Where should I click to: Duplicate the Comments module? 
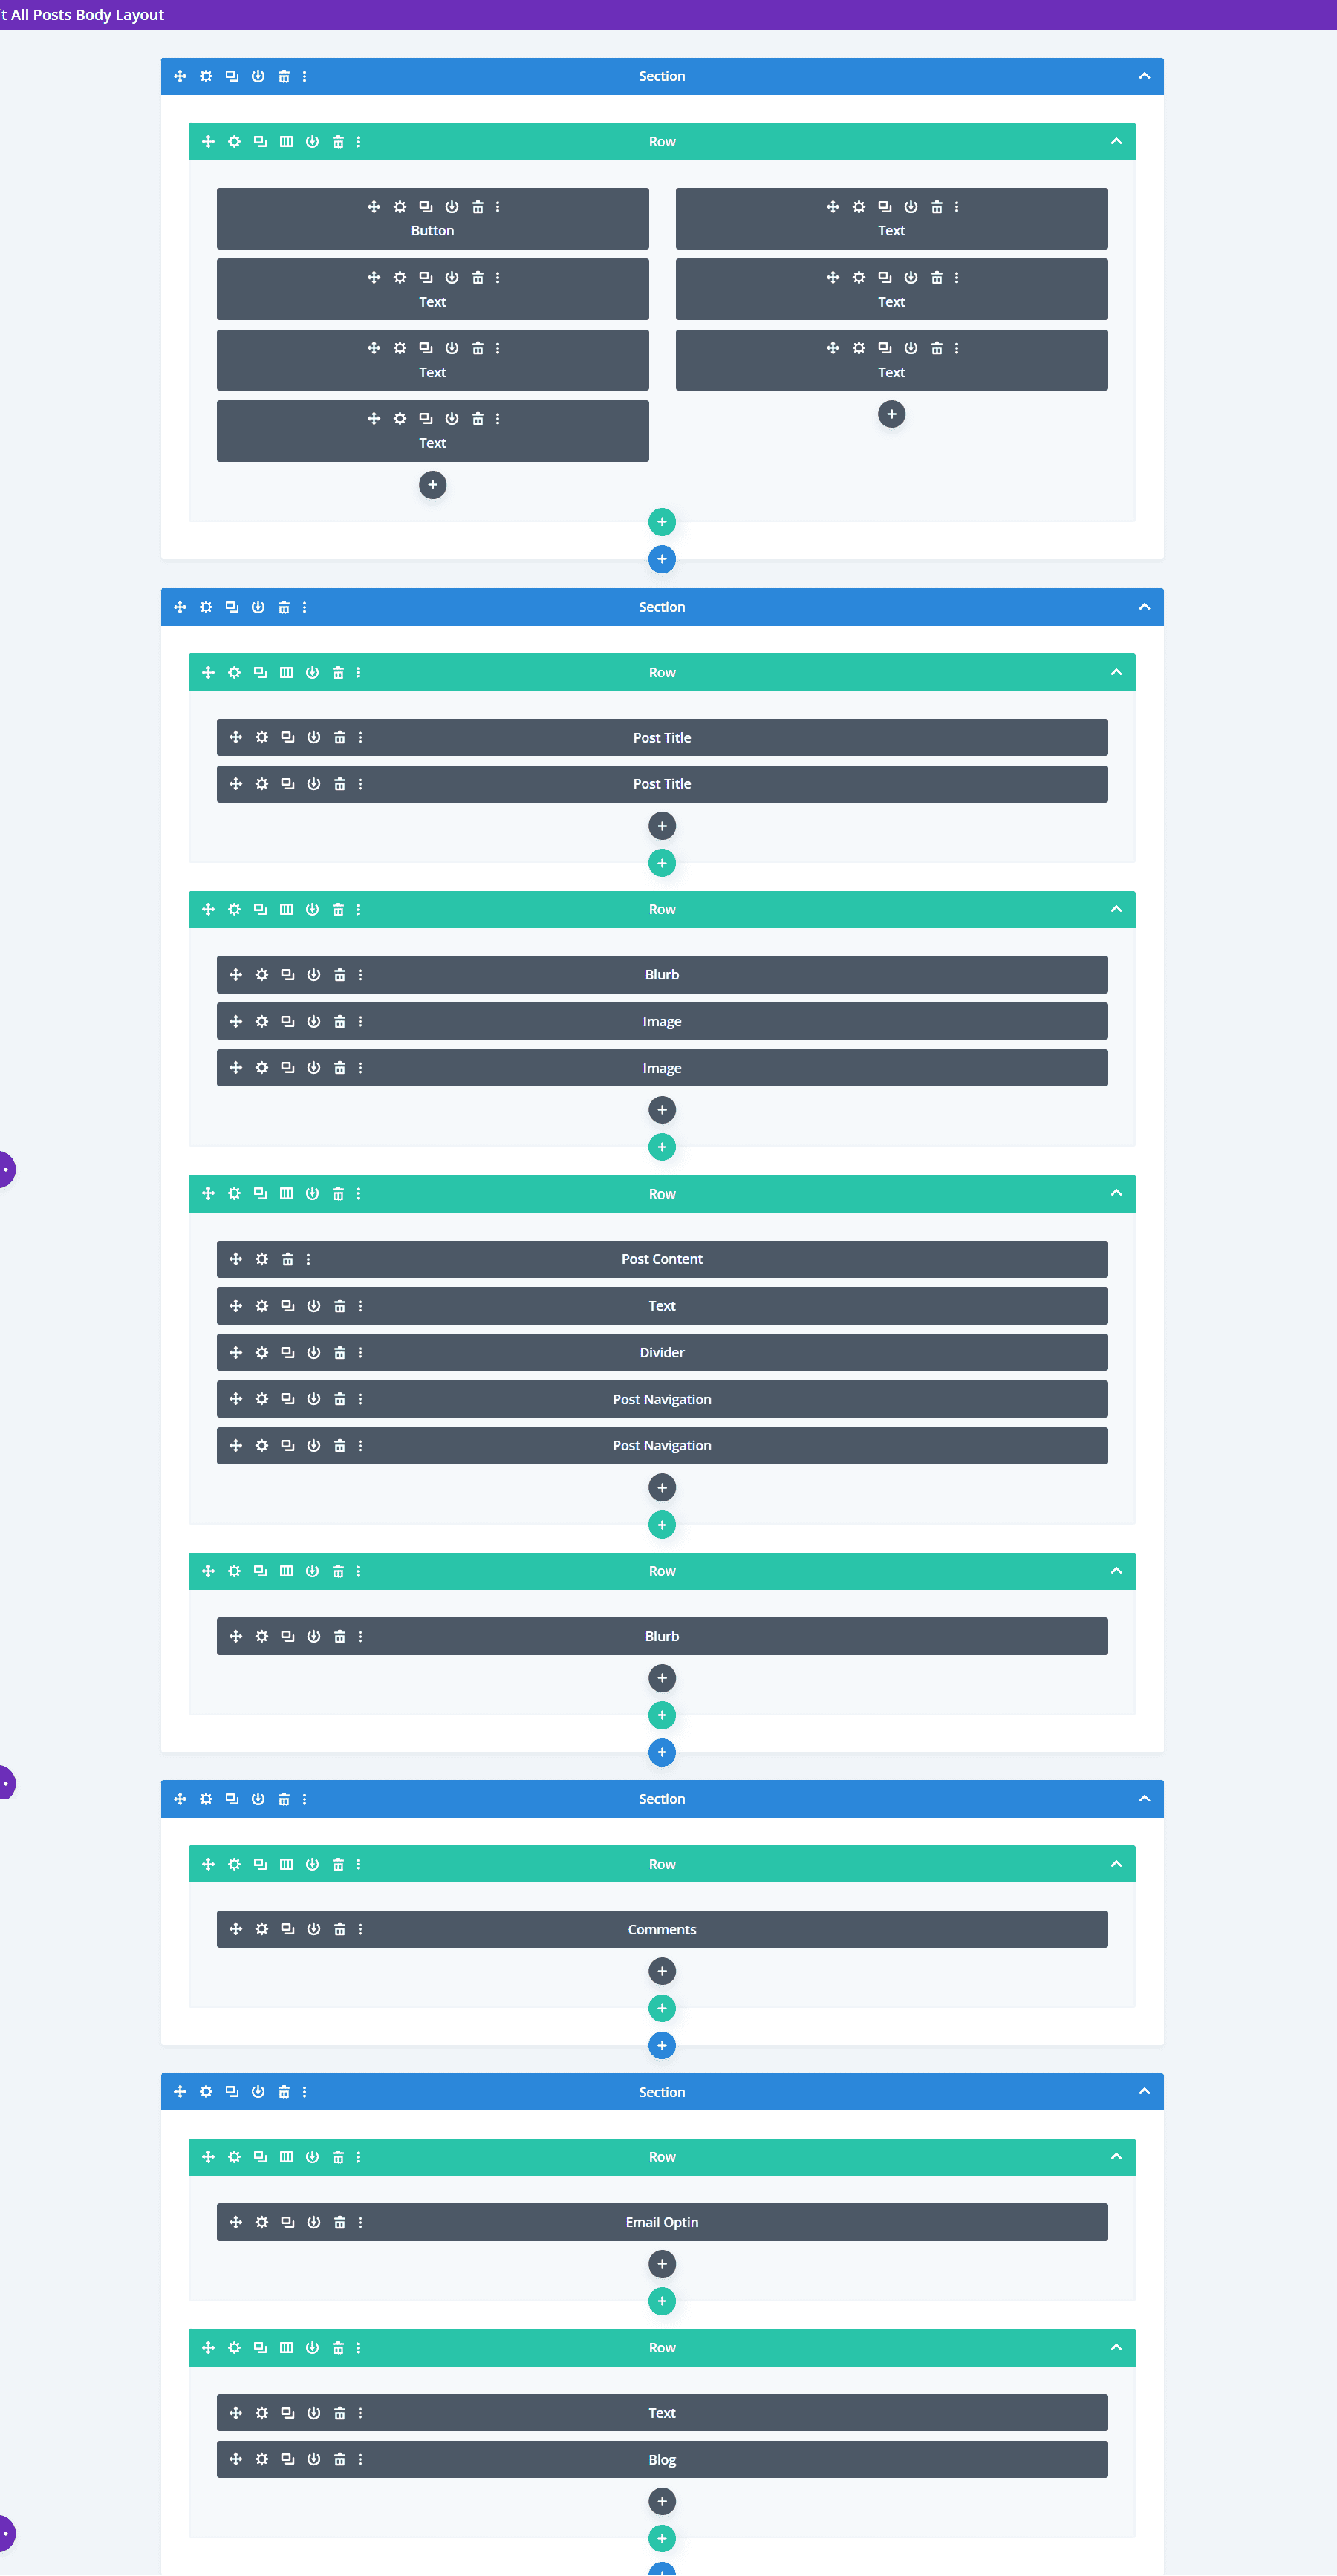[x=288, y=1929]
